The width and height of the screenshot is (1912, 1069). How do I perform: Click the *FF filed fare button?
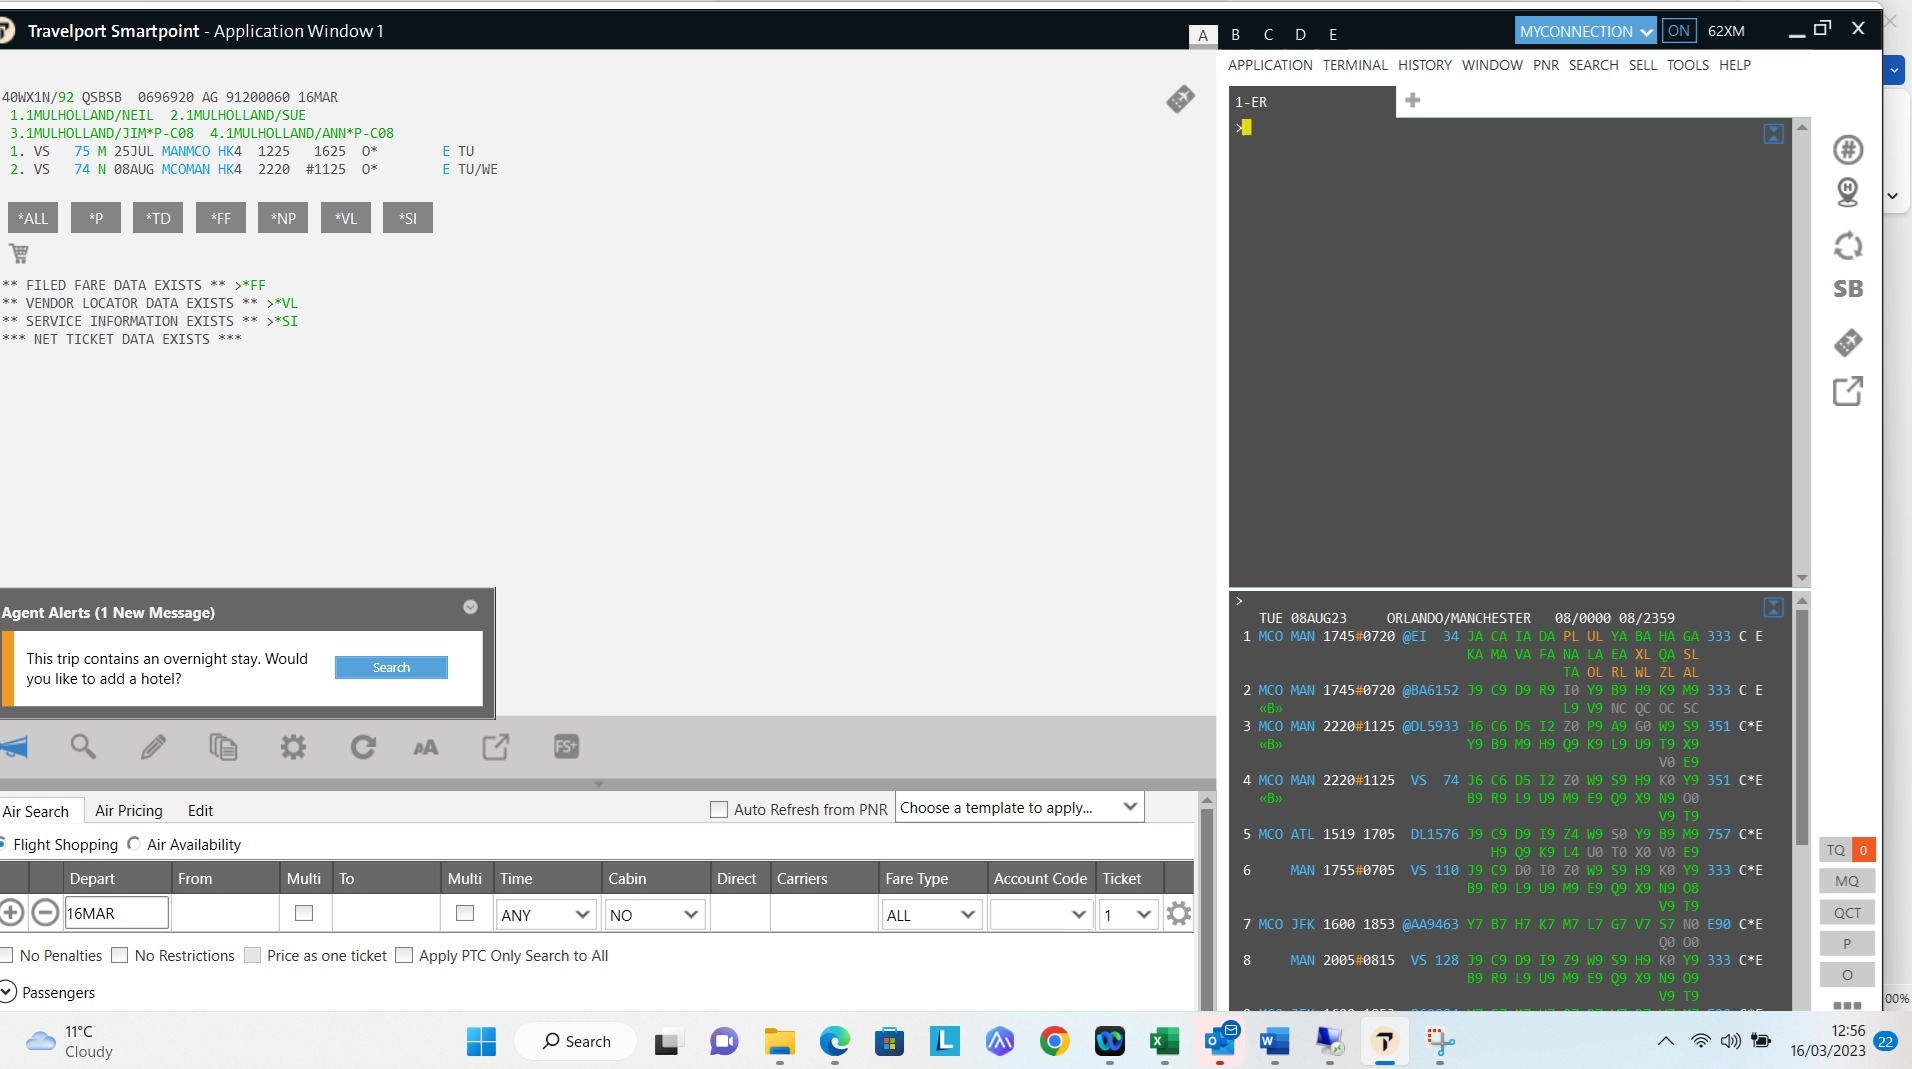pos(221,218)
